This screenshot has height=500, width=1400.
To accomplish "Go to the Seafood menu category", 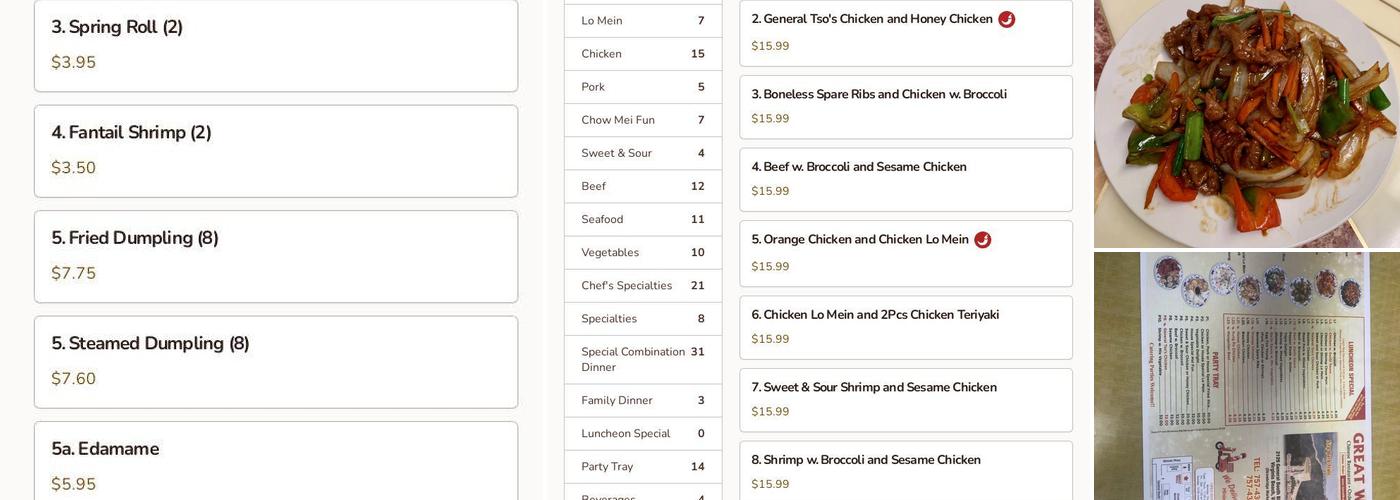I will coord(642,220).
